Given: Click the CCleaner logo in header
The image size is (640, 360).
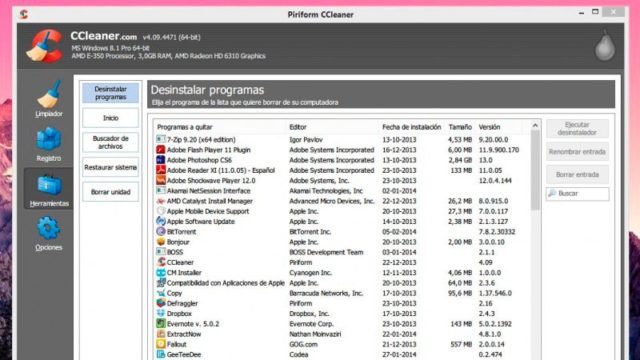Looking at the screenshot, I should pos(44,46).
